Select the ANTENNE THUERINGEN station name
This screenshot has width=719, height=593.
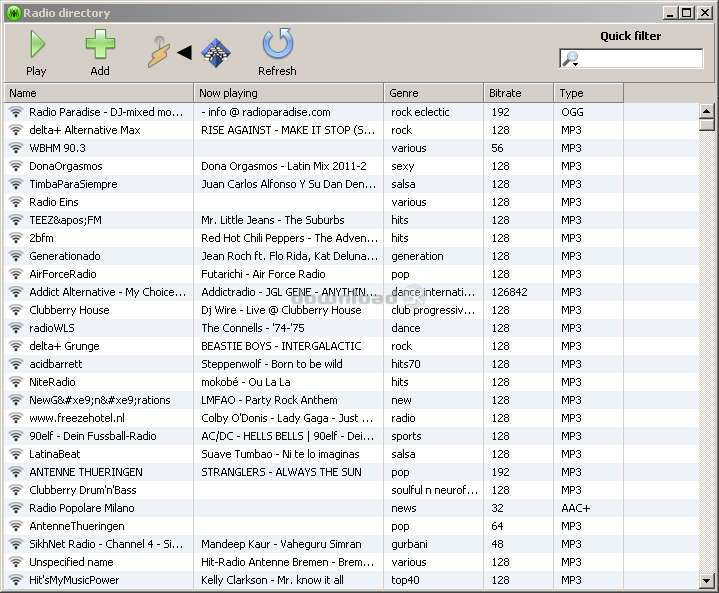pos(86,472)
